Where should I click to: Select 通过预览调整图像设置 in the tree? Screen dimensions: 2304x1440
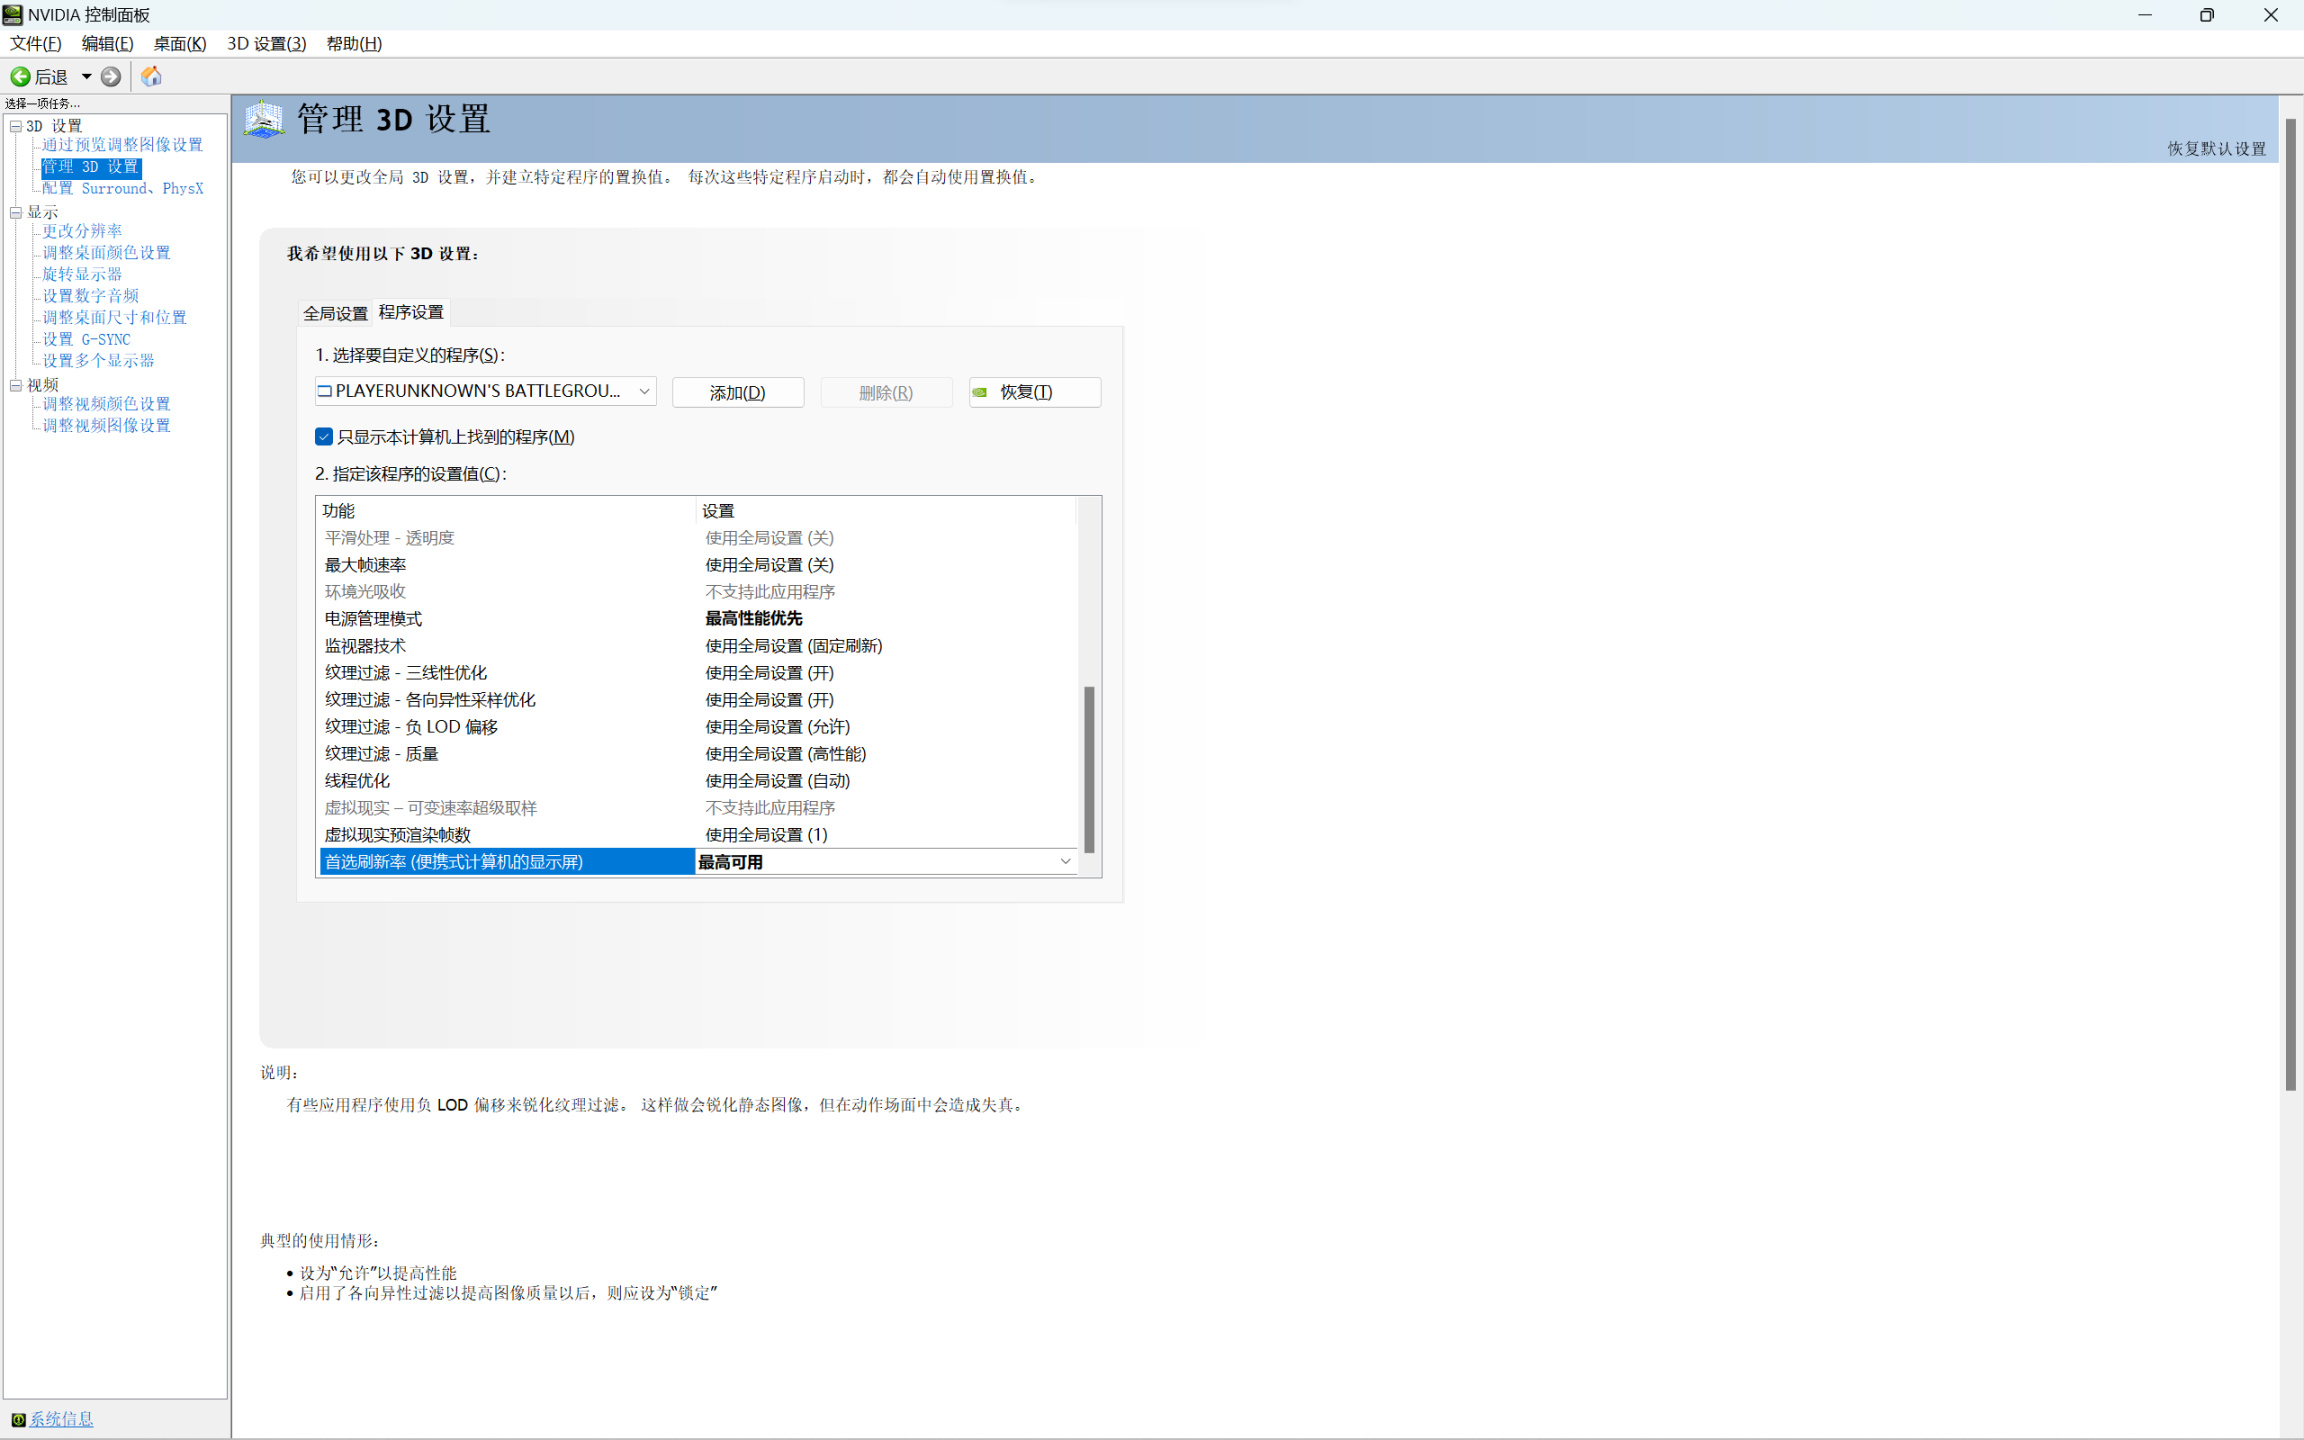[122, 145]
